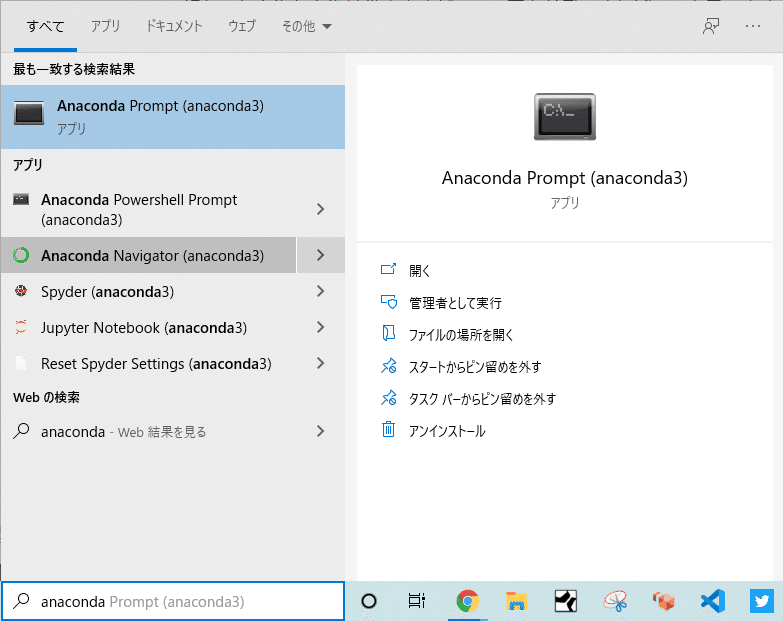Click the trash can uninstall icon
Image resolution: width=783 pixels, height=621 pixels.
coord(389,429)
